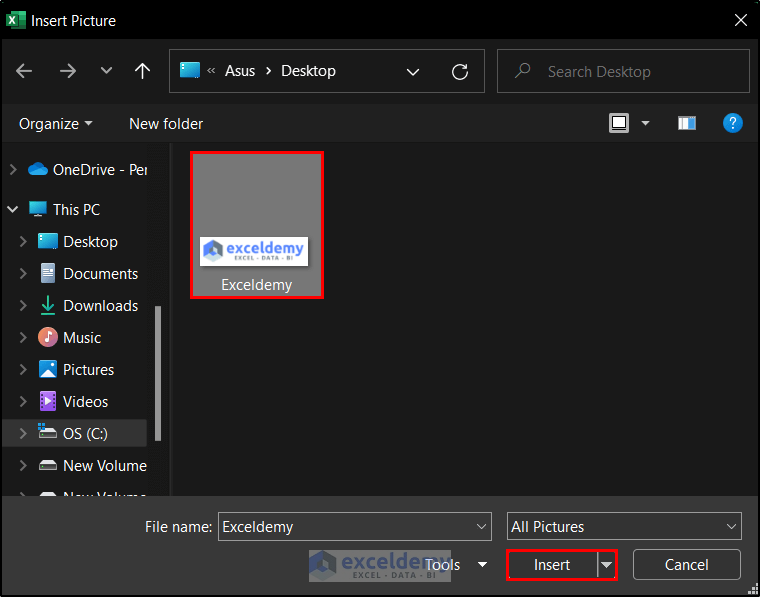Click the Forward navigation arrow

[x=67, y=71]
